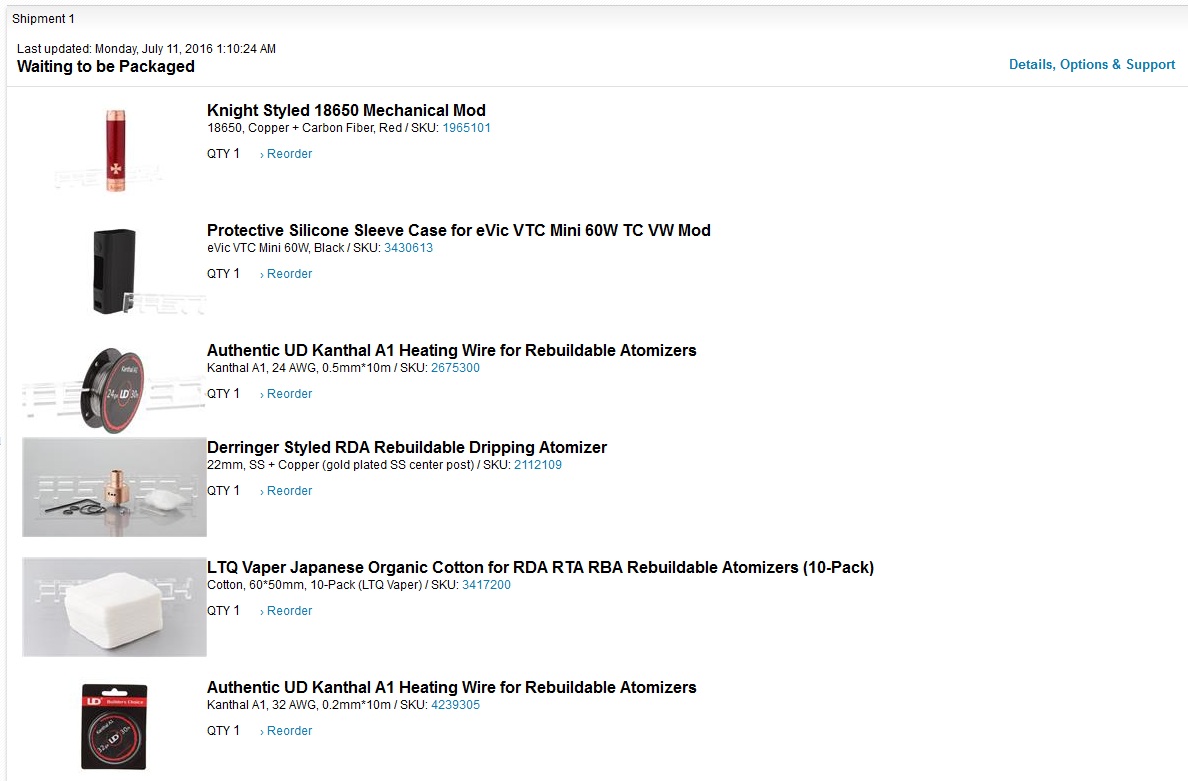The image size is (1188, 781).
Task: Reorder the Knight Styled Mechanical Mod
Action: click(286, 154)
